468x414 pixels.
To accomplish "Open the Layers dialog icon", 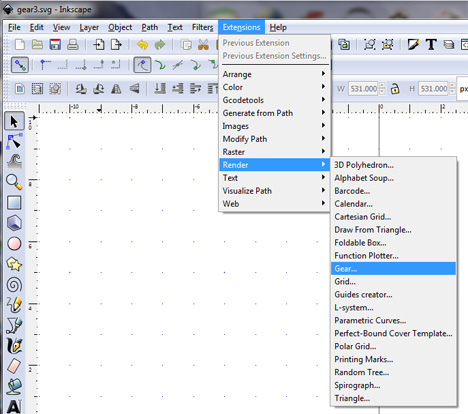I will click(449, 44).
